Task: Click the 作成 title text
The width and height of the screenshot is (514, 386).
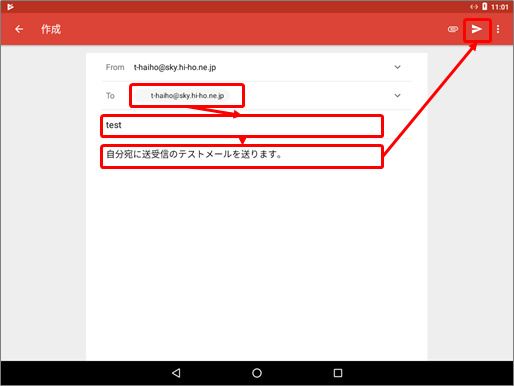Action: pos(51,29)
